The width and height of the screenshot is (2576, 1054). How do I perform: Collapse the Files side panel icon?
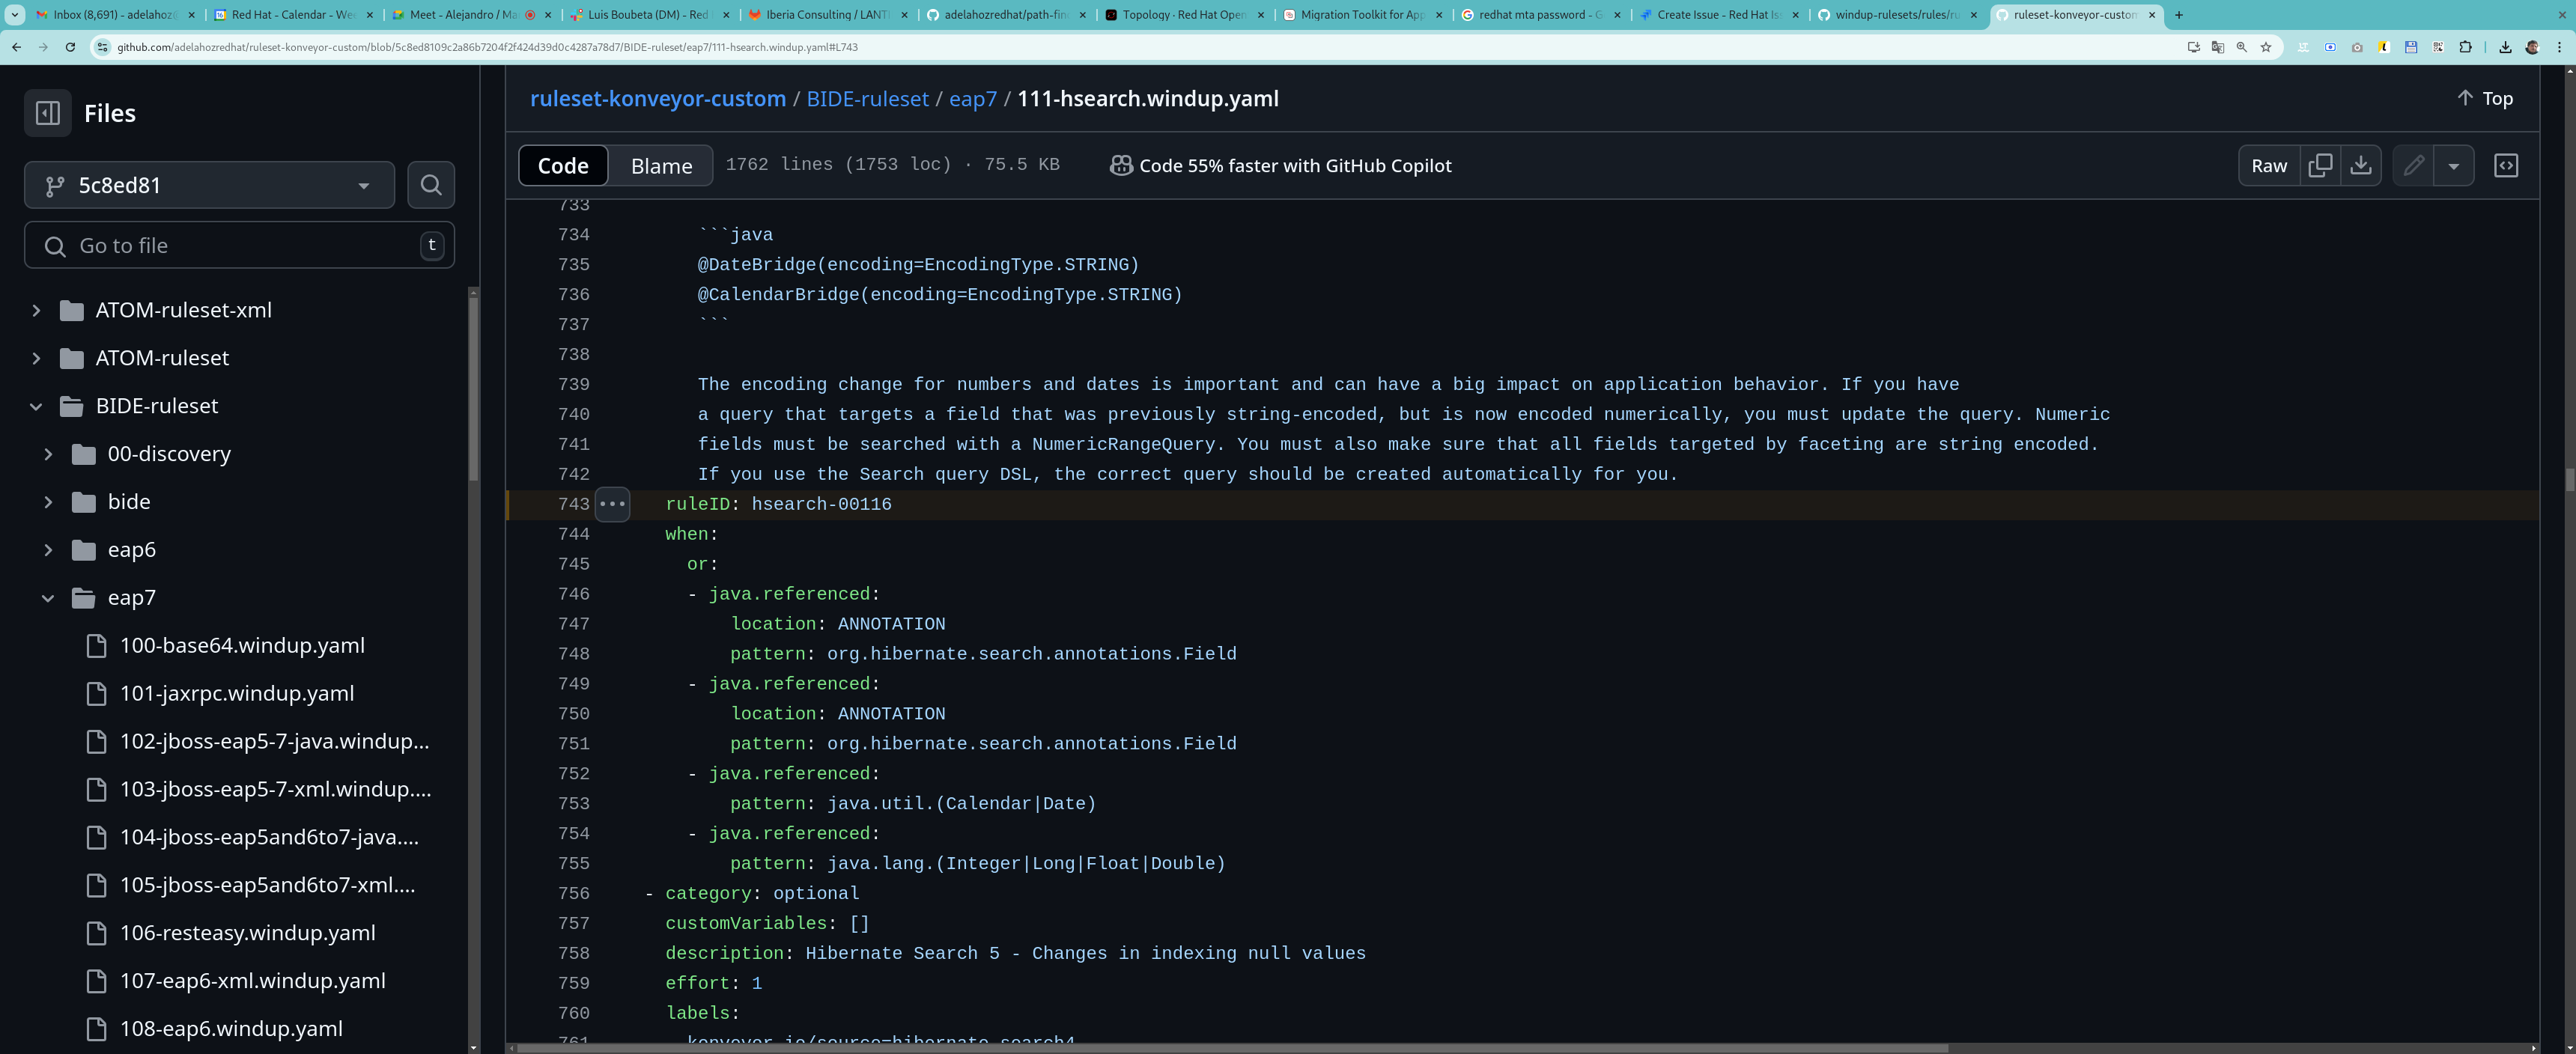point(47,113)
